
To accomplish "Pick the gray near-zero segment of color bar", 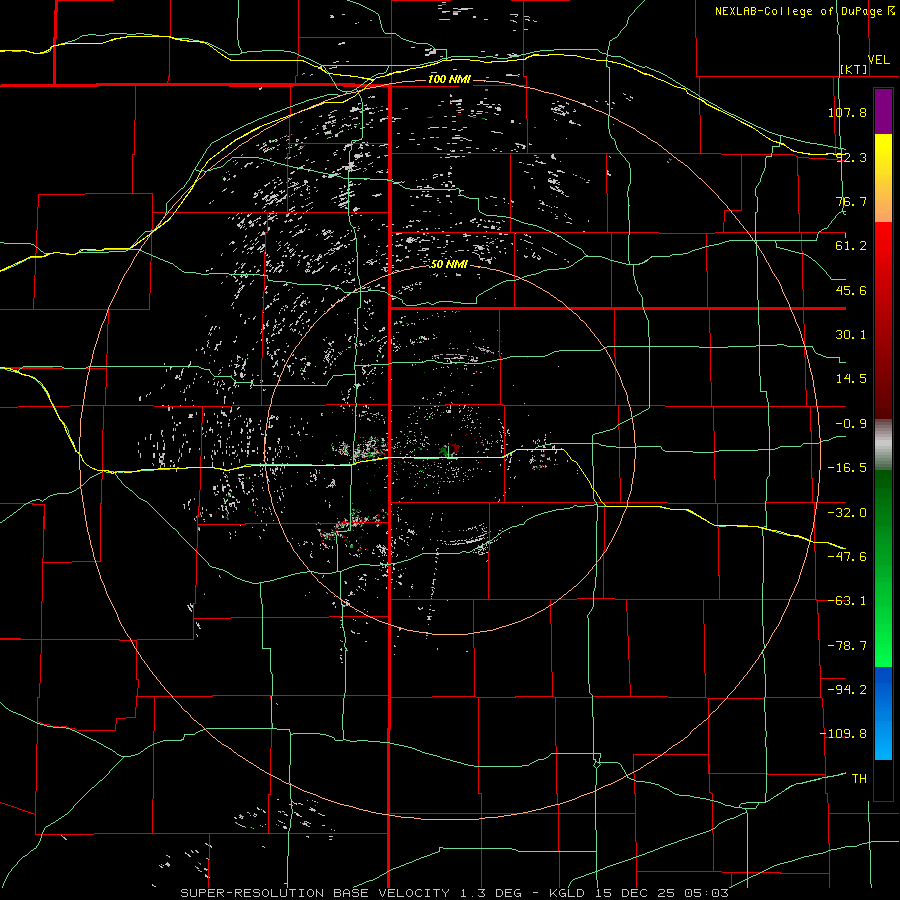I will coord(883,444).
